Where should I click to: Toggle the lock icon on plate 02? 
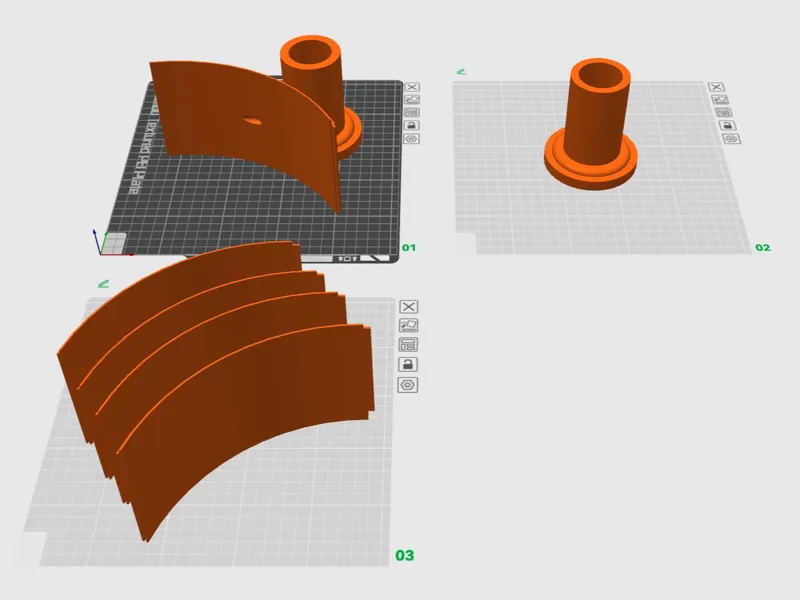727,125
